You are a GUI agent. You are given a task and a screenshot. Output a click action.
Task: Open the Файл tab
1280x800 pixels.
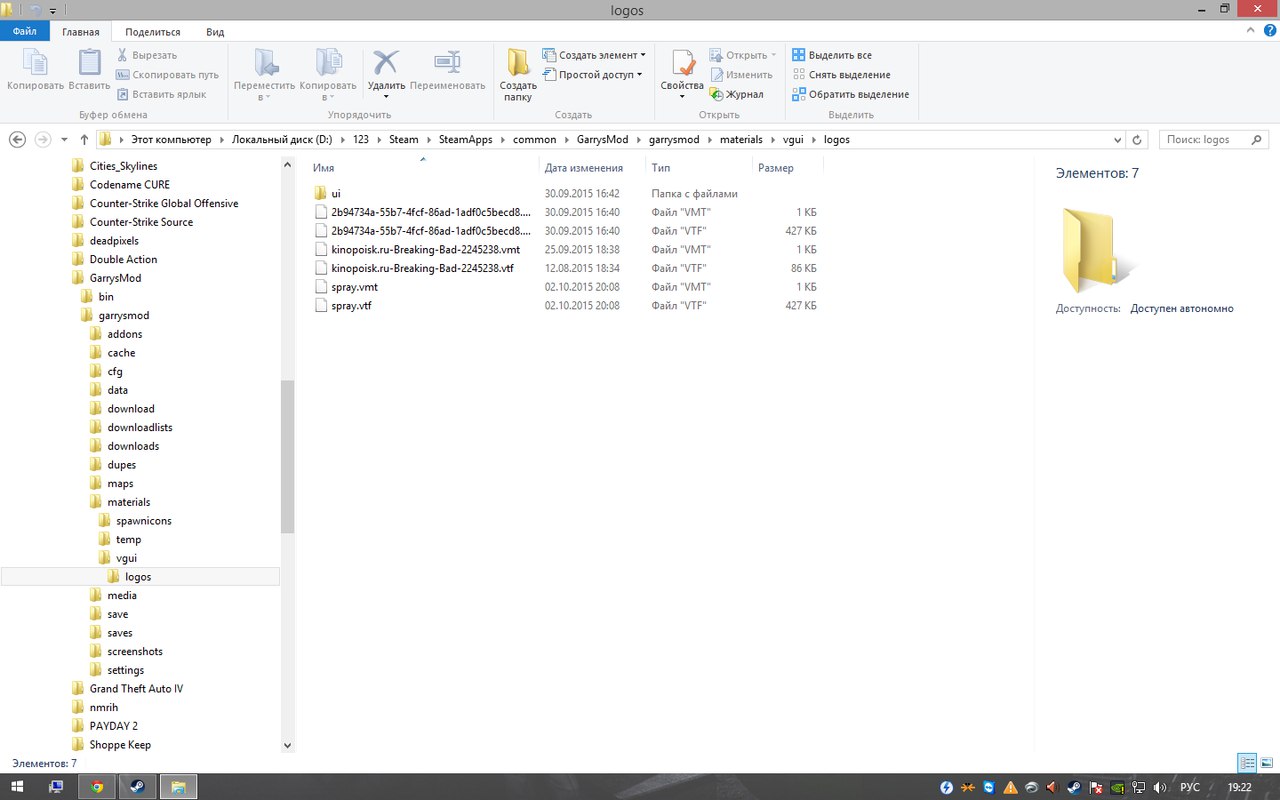pyautogui.click(x=25, y=32)
